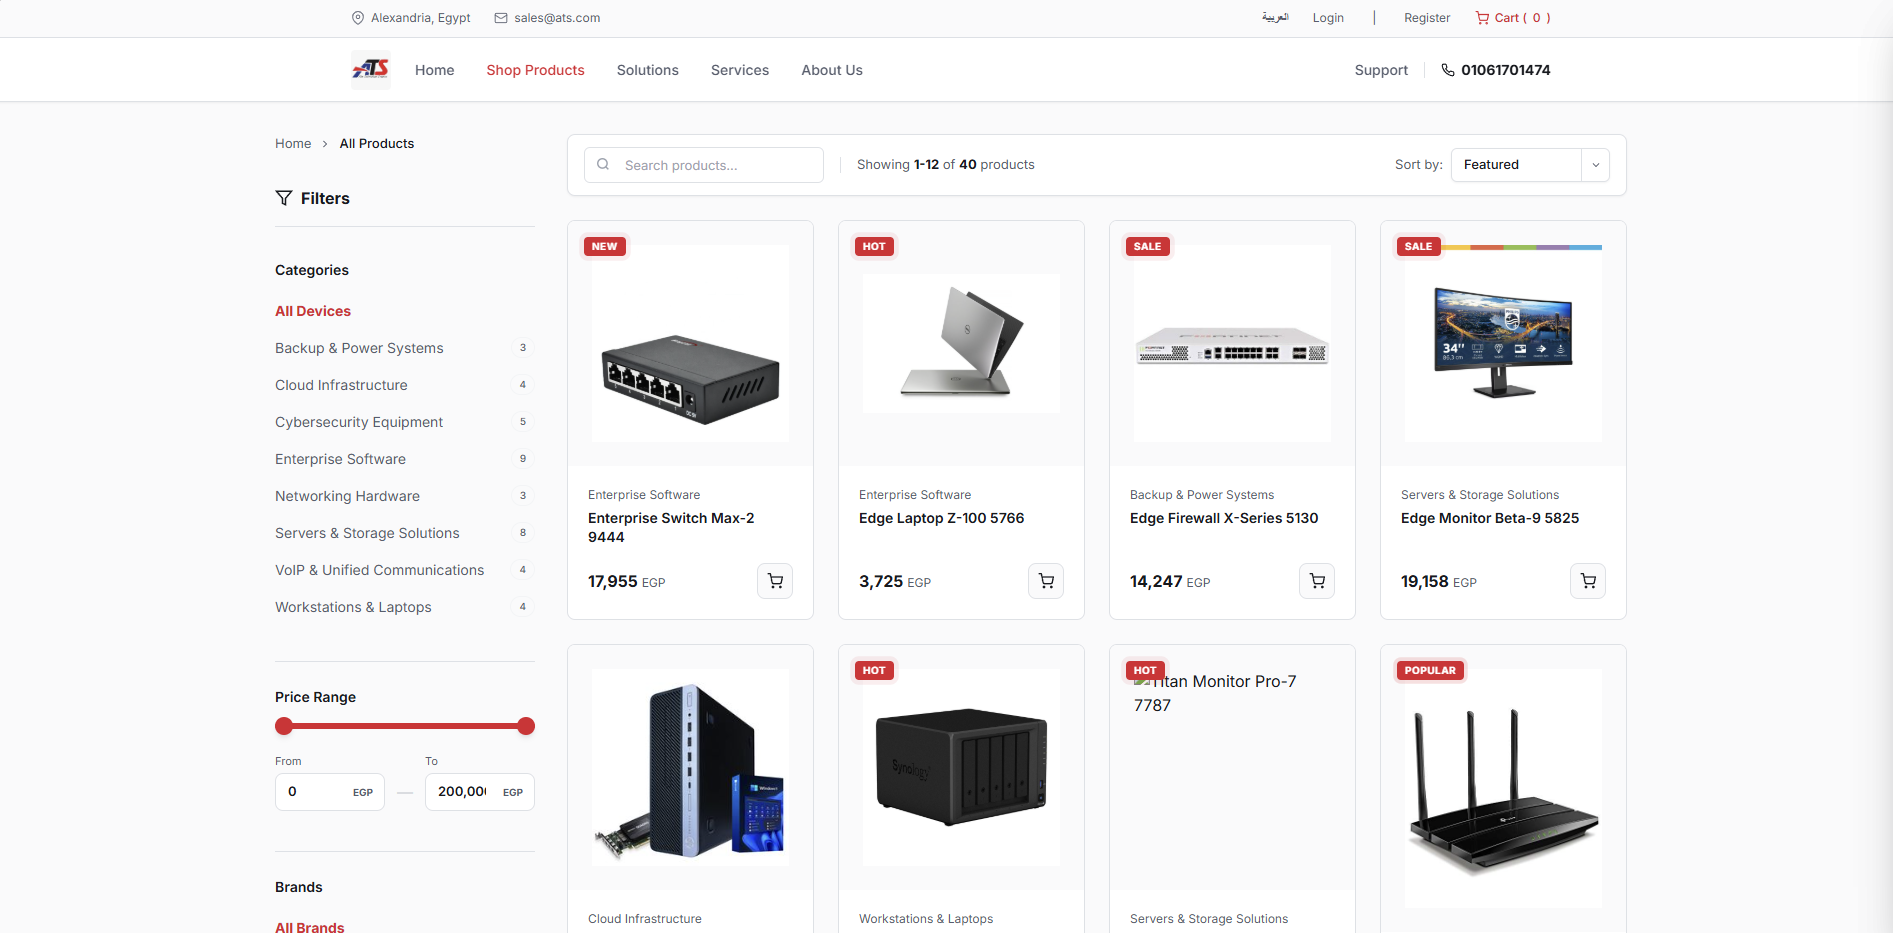The height and width of the screenshot is (933, 1893).
Task: Open the Edge Monitor Beta-9 product image
Action: coord(1503,343)
